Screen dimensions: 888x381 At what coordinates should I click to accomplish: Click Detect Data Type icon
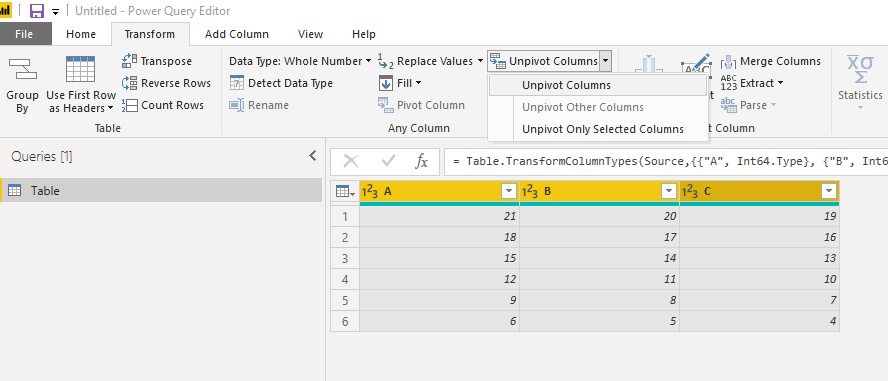point(237,83)
